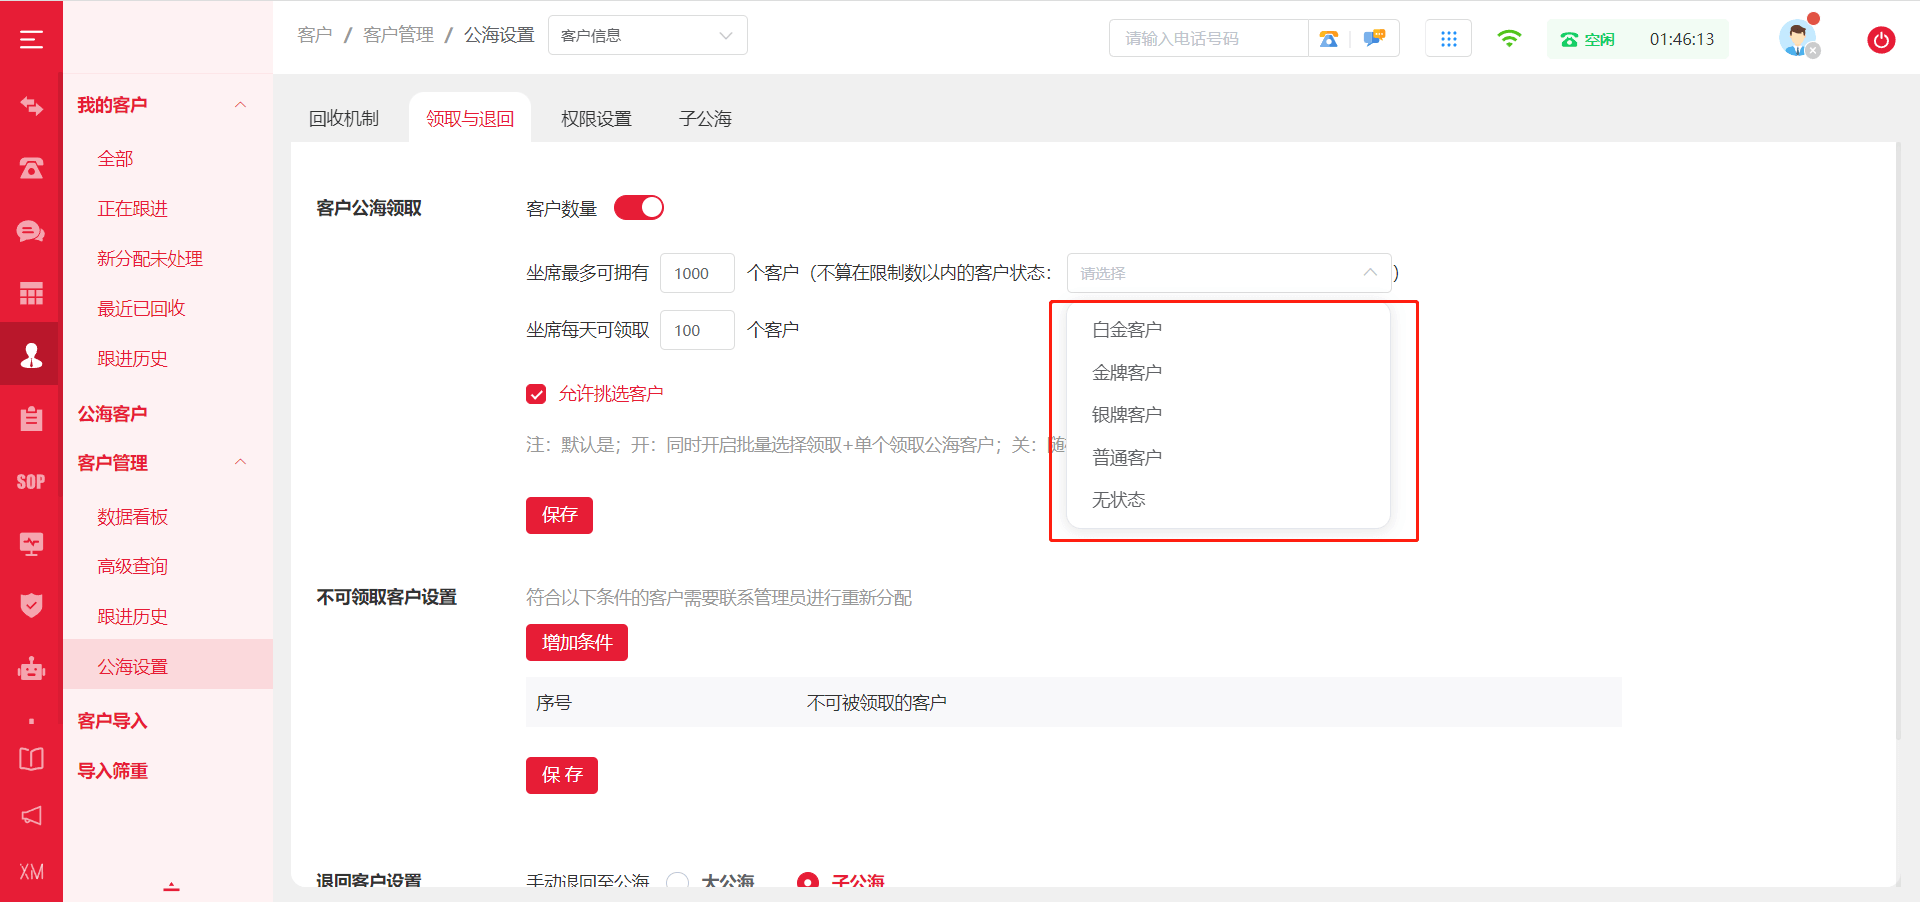Image resolution: width=1920 pixels, height=902 pixels.
Task: Collapse the sidebar bottom arrow icon
Action: 172,886
